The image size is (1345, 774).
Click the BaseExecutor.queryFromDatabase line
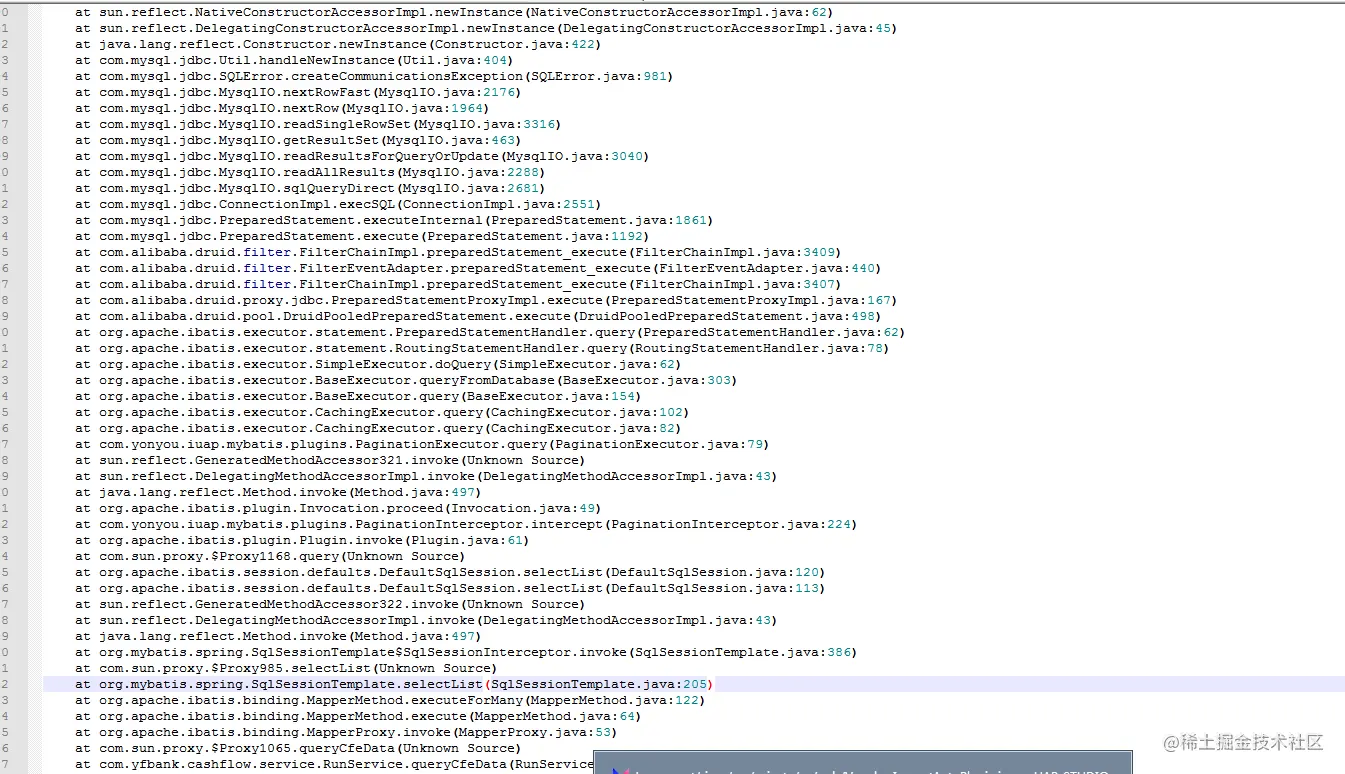pyautogui.click(x=406, y=380)
